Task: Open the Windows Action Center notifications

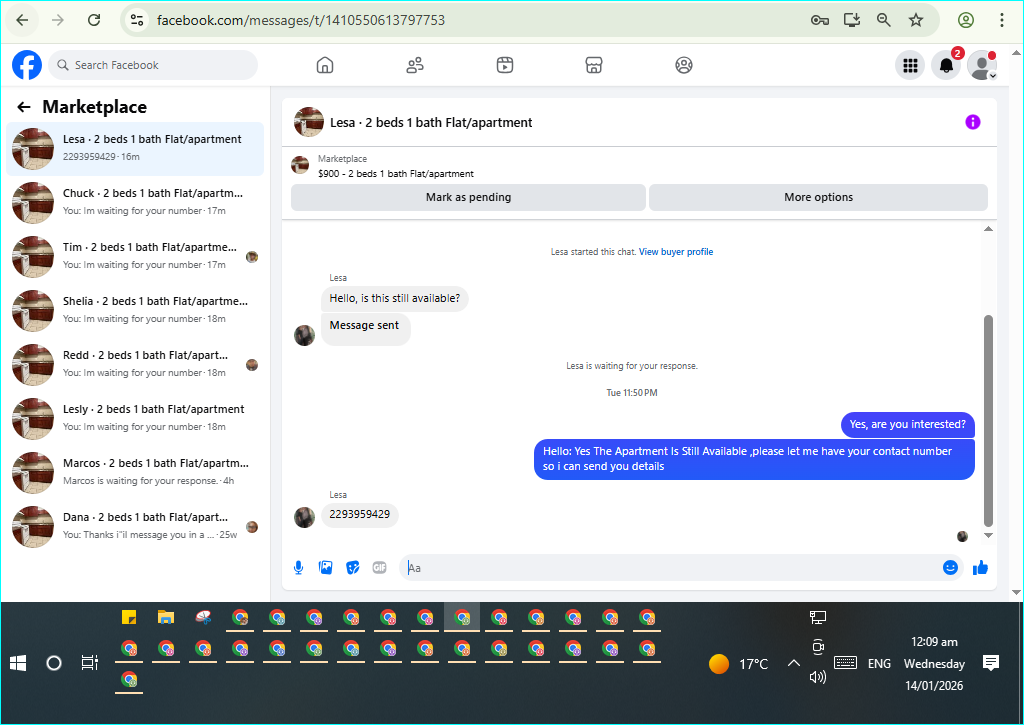Action: tap(991, 664)
